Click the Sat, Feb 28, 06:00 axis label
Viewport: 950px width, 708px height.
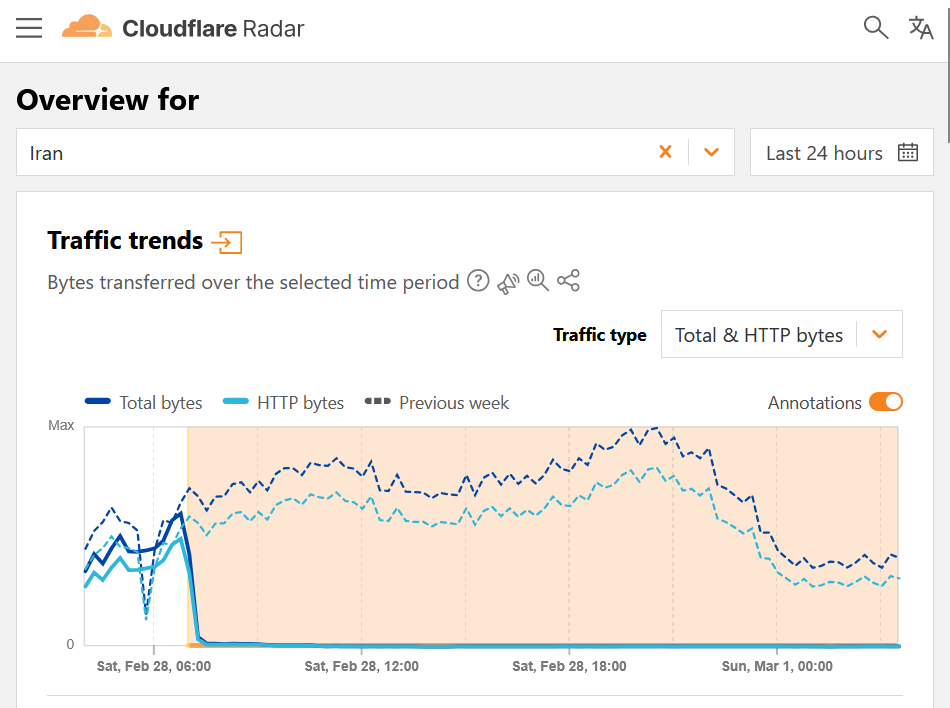pyautogui.click(x=154, y=666)
